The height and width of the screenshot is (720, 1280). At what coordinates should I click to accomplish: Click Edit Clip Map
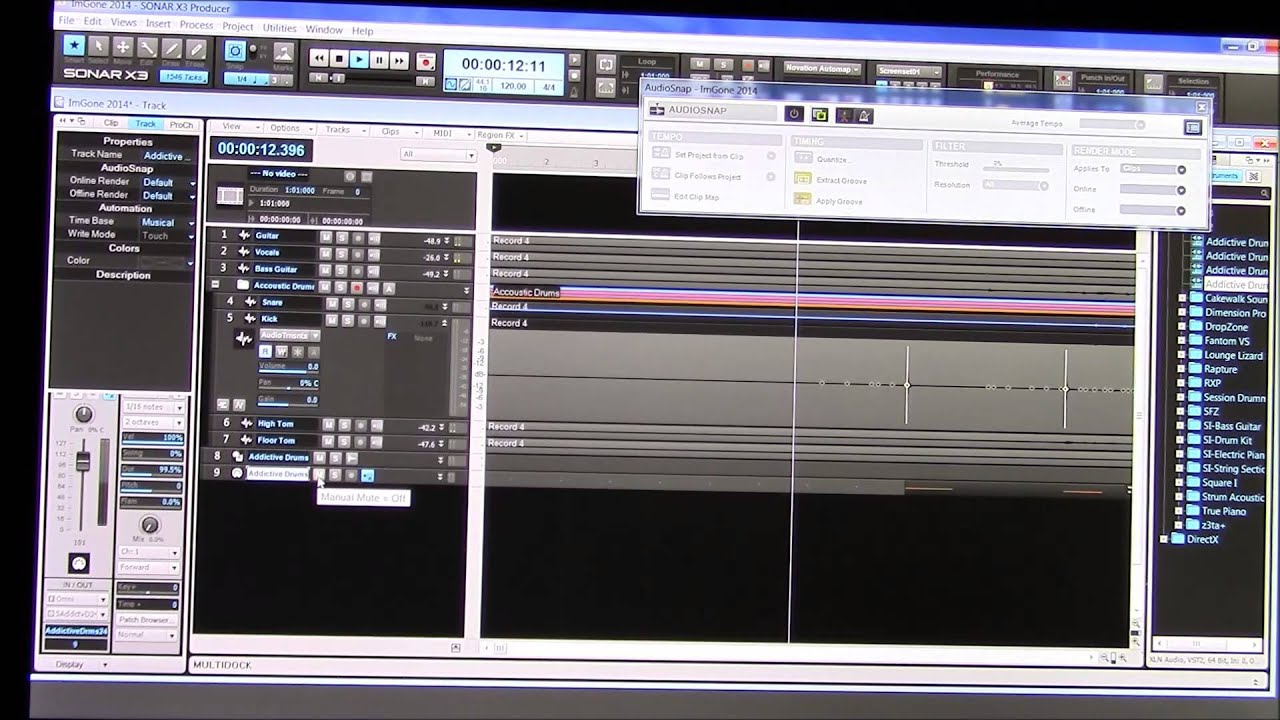pyautogui.click(x=696, y=196)
